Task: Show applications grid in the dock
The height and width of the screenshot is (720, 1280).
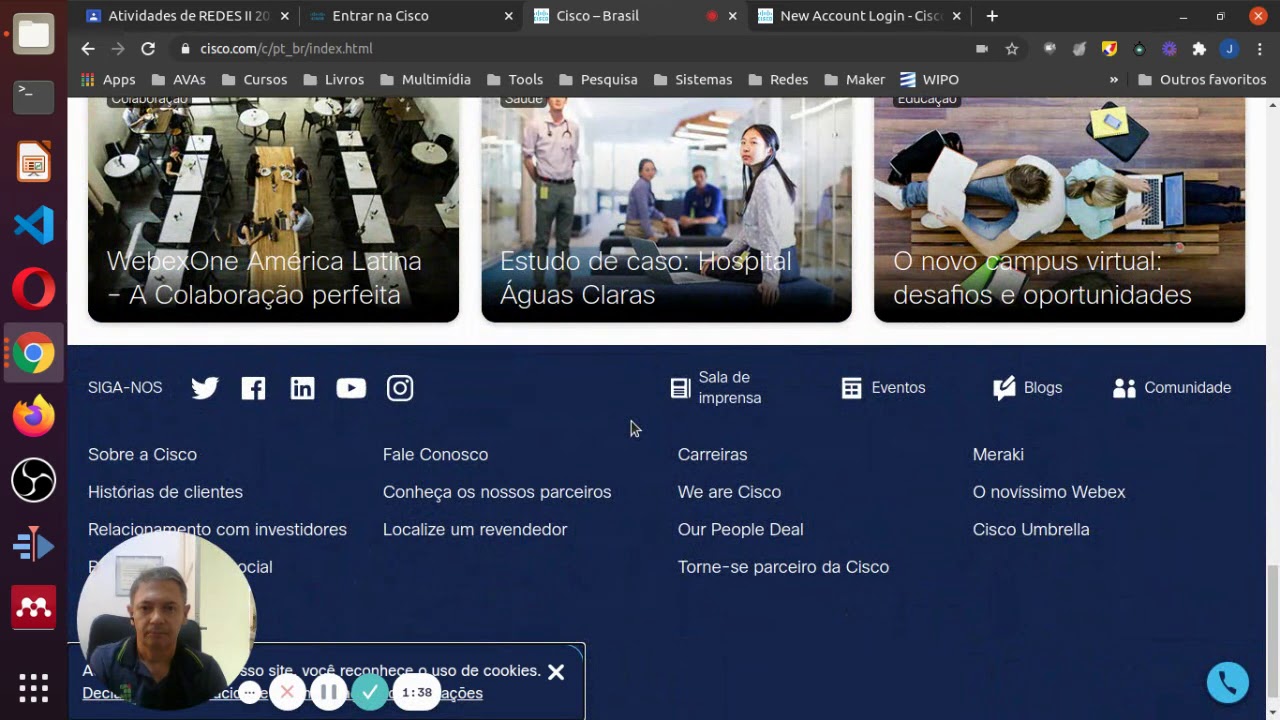Action: (33, 688)
